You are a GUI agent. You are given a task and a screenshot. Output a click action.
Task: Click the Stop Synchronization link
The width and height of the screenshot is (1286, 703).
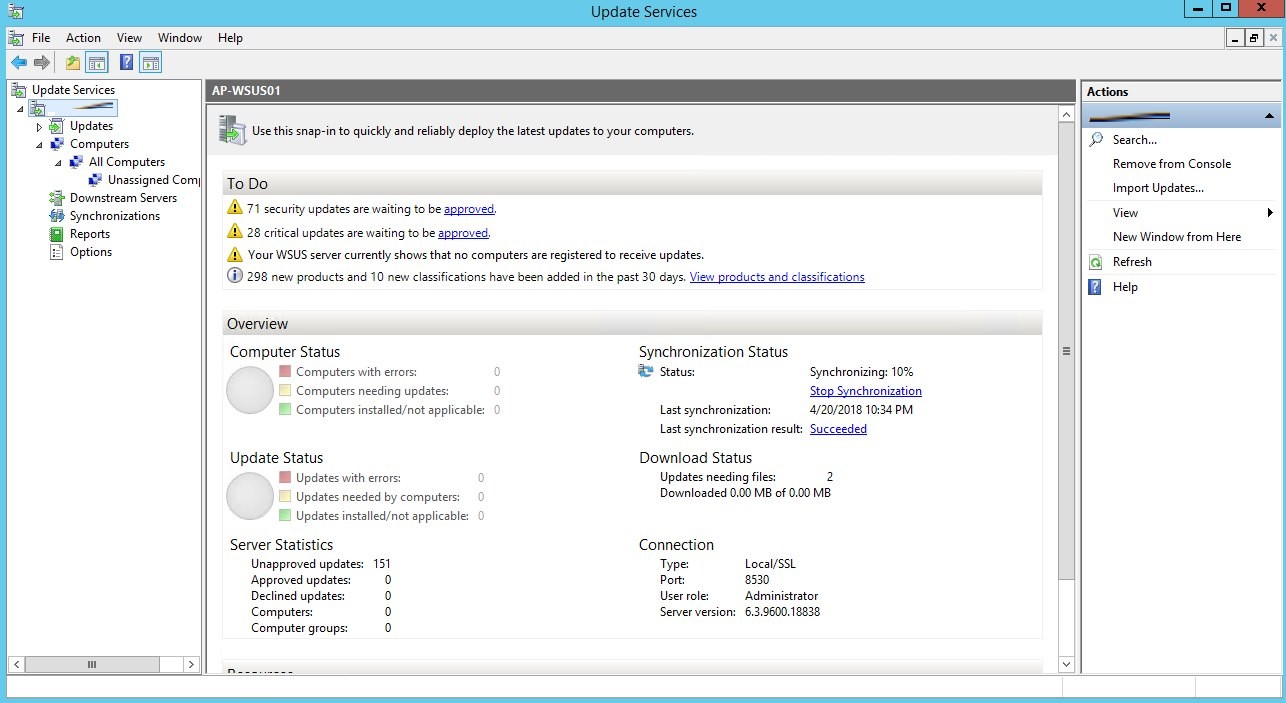[865, 391]
